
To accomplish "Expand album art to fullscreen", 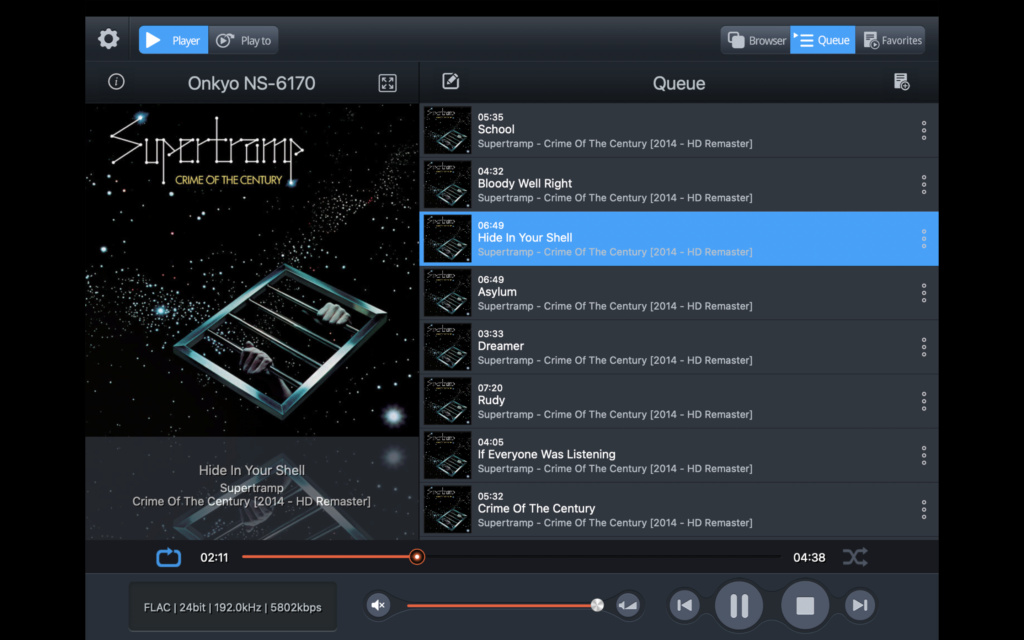I will [x=387, y=83].
